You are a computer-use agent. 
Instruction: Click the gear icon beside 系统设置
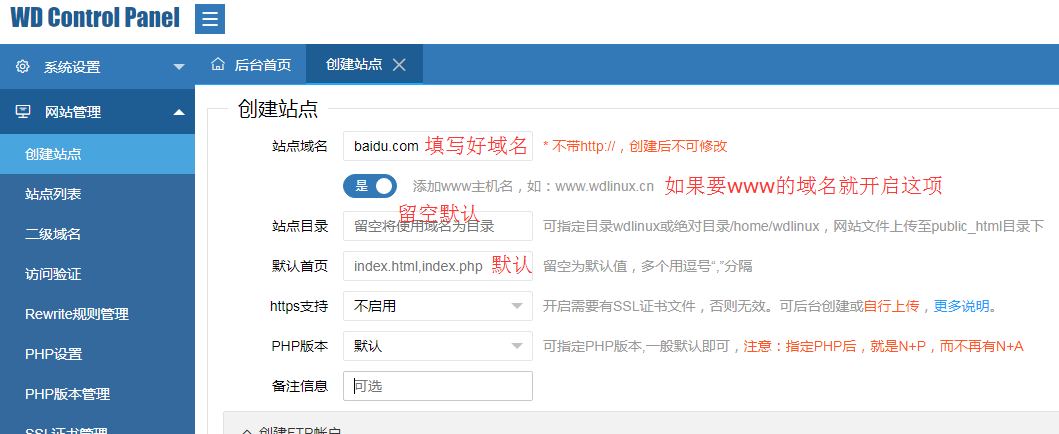pyautogui.click(x=22, y=67)
